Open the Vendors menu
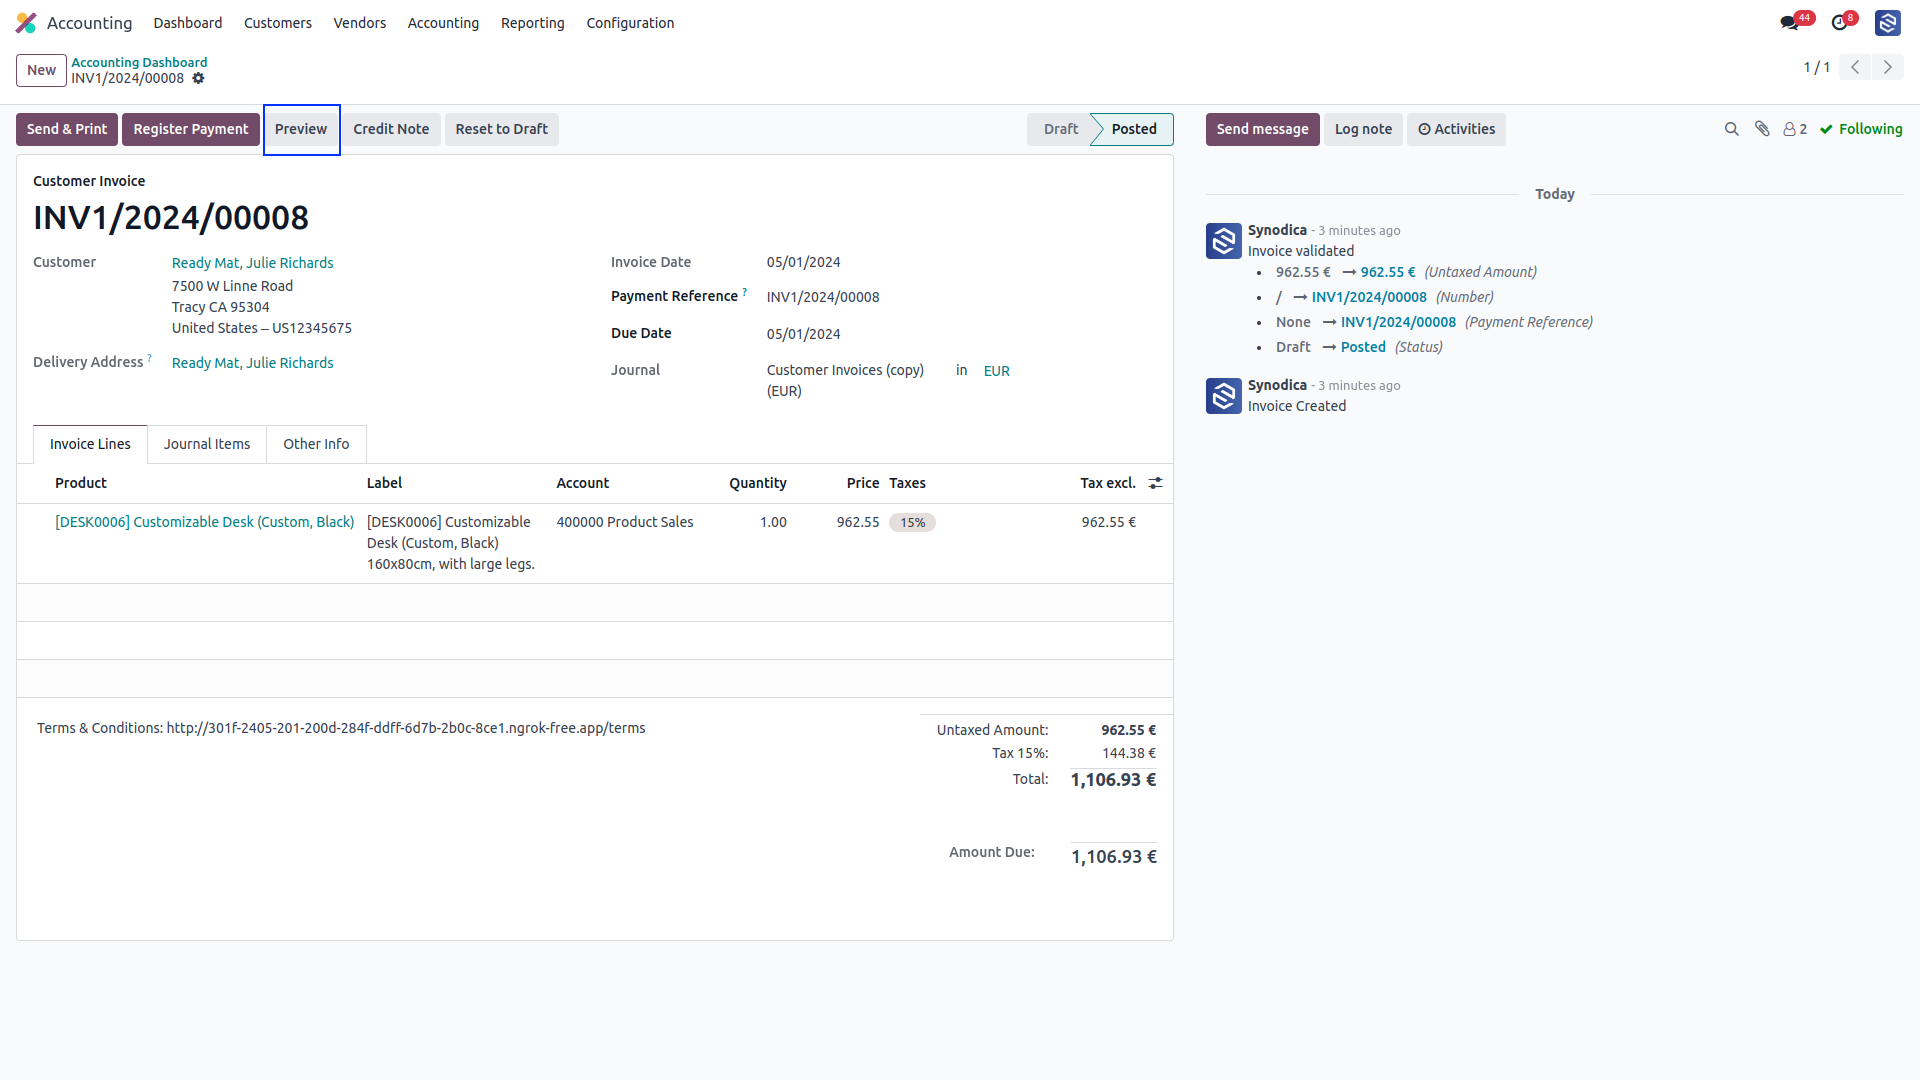1920x1080 pixels. point(360,23)
